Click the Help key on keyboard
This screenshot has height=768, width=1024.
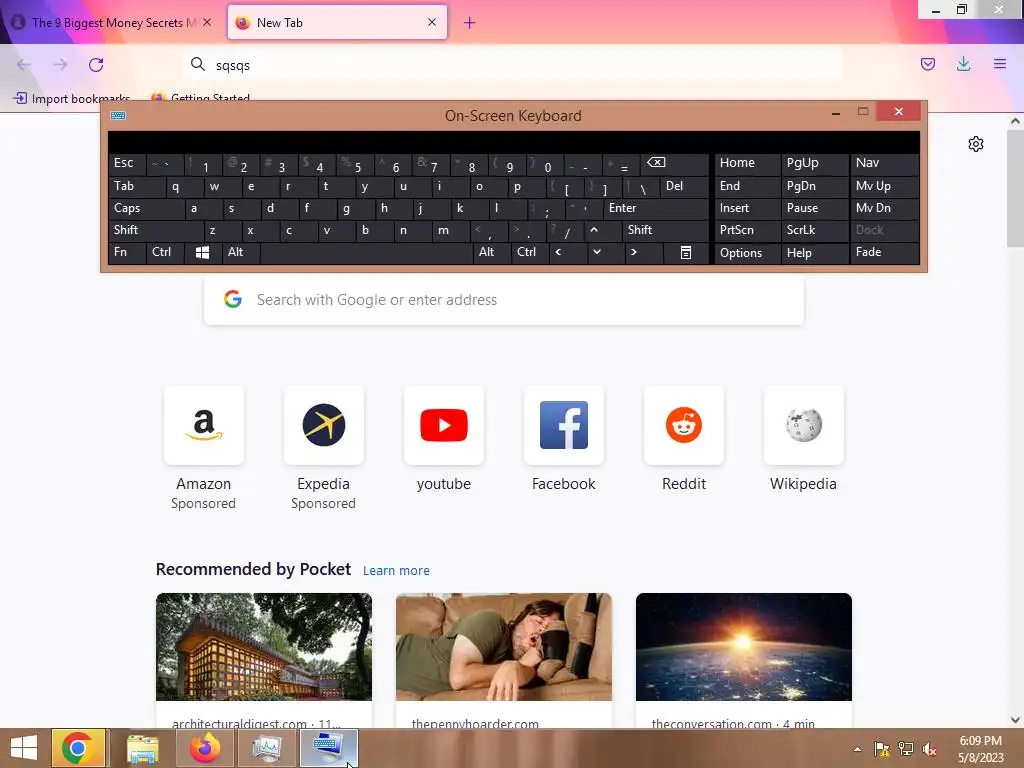814,253
